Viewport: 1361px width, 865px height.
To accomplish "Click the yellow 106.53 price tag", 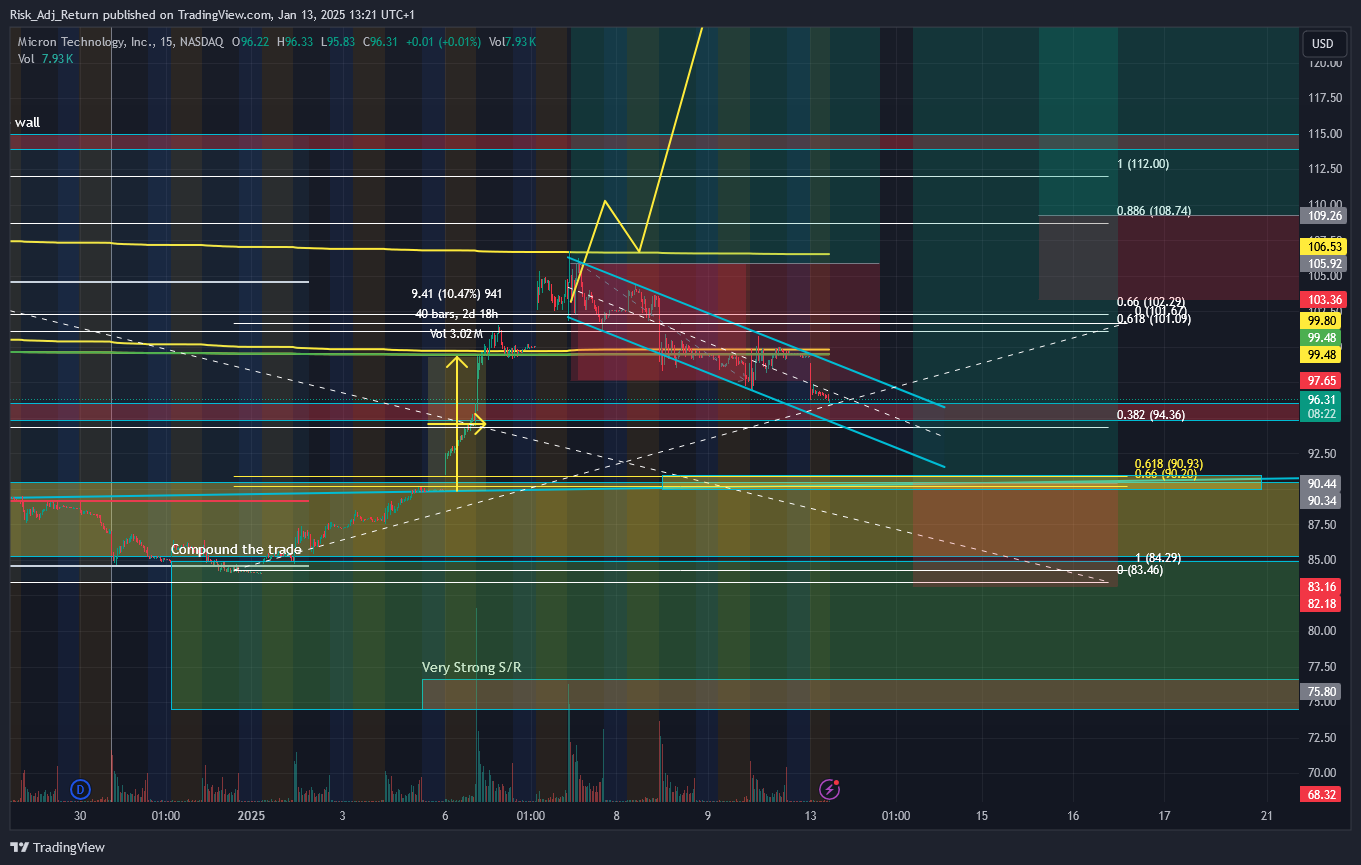I will 1324,246.
